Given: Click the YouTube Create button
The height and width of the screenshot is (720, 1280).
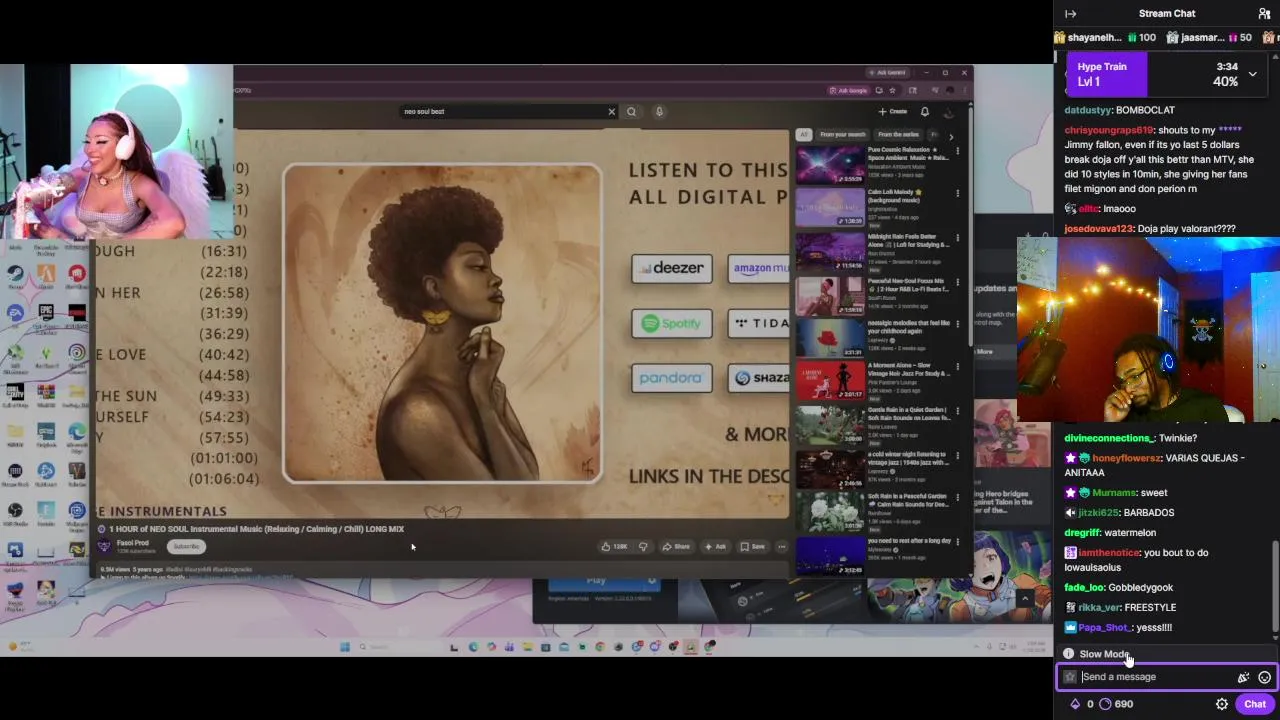Looking at the screenshot, I should pos(892,112).
